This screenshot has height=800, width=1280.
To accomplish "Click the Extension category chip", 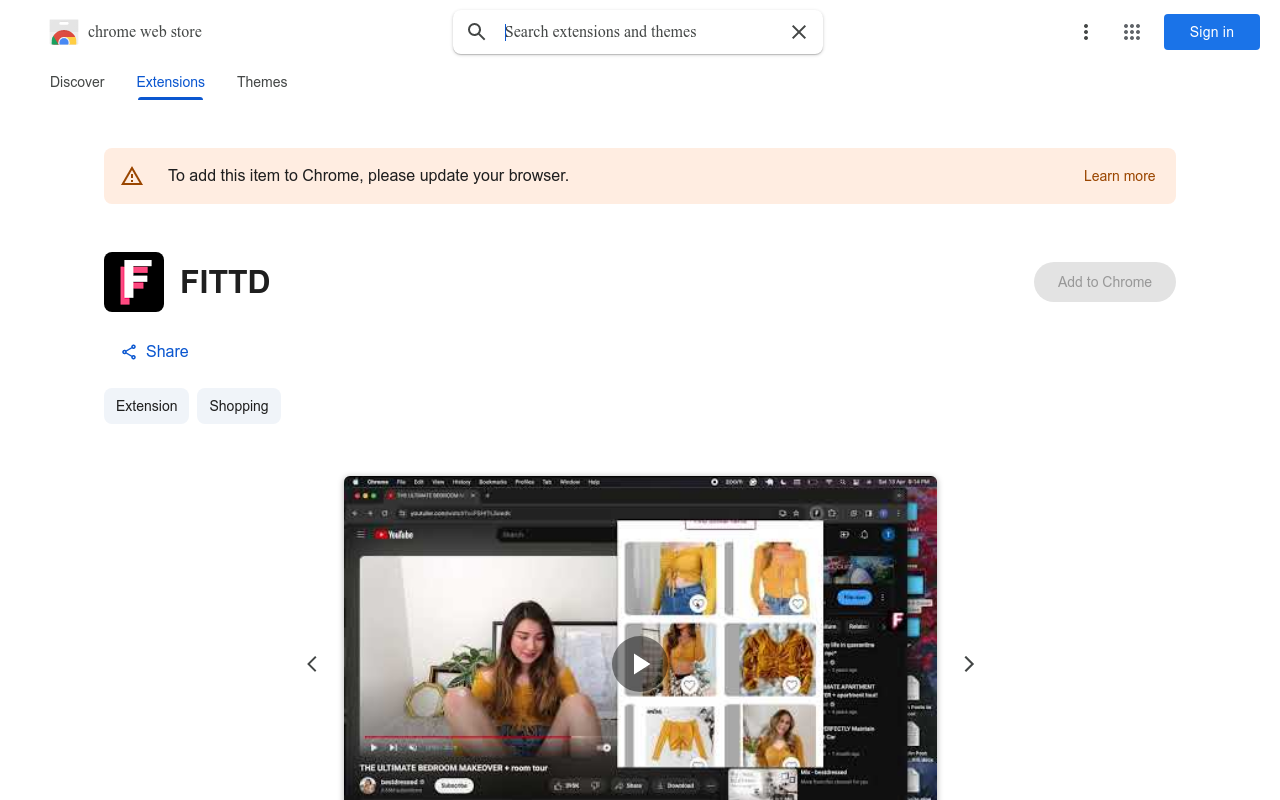I will click(x=146, y=406).
